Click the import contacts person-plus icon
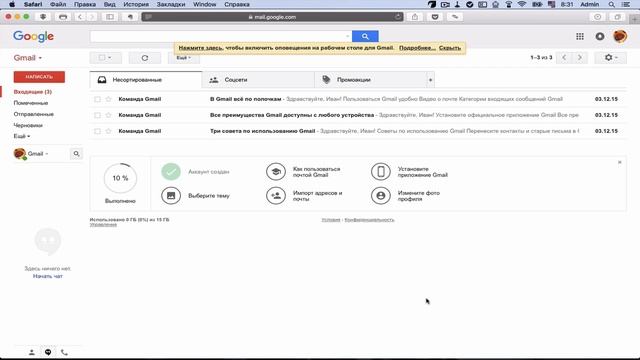This screenshot has height=360, width=640. point(276,196)
